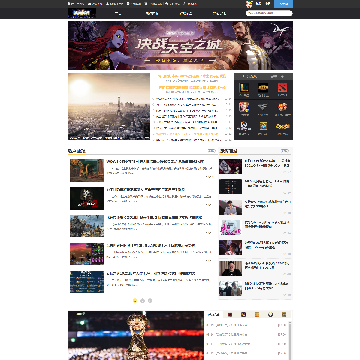The height and width of the screenshot is (360, 360).
Task: Open the League of Legends game icon
Action: 244,88
